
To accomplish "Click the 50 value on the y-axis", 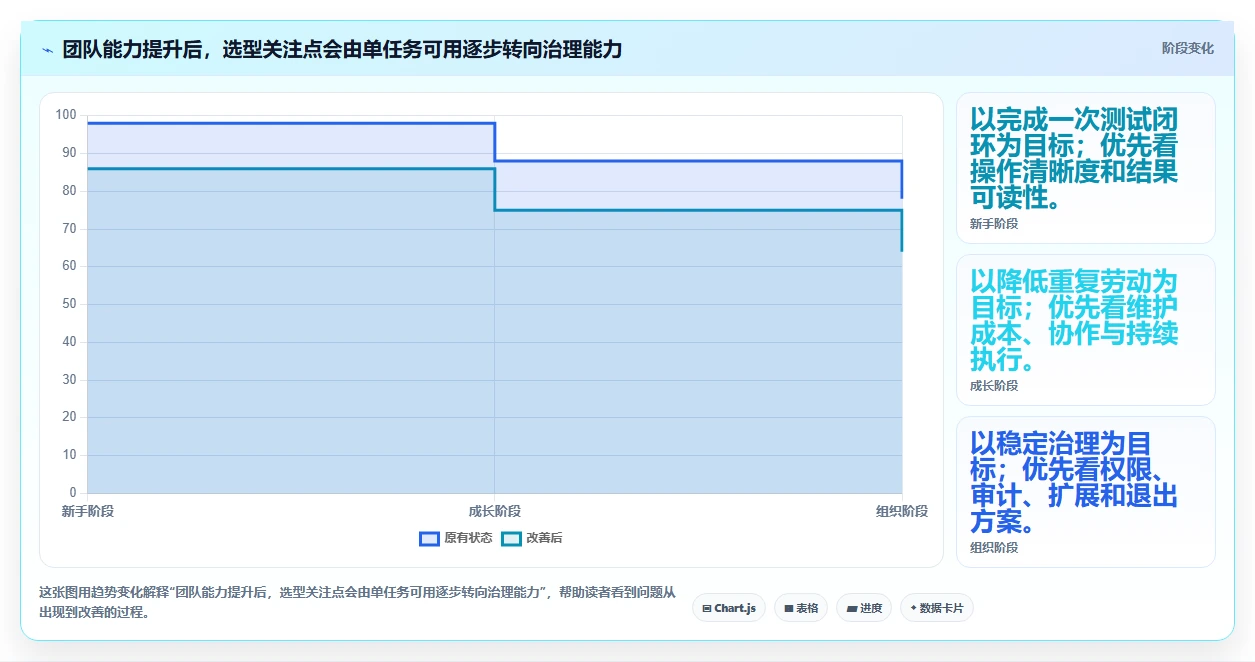I will (x=69, y=304).
